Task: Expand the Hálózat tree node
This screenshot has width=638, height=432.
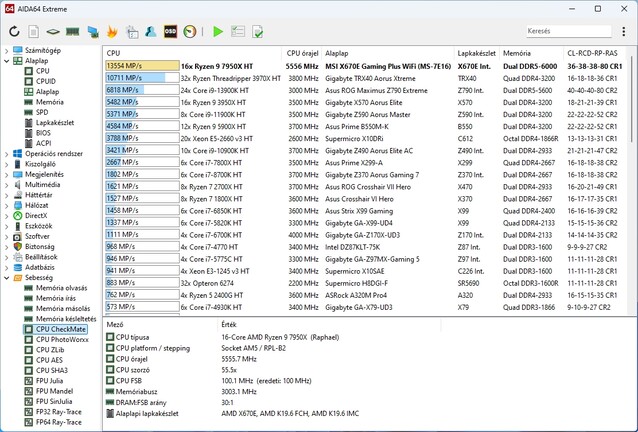Action: point(7,205)
